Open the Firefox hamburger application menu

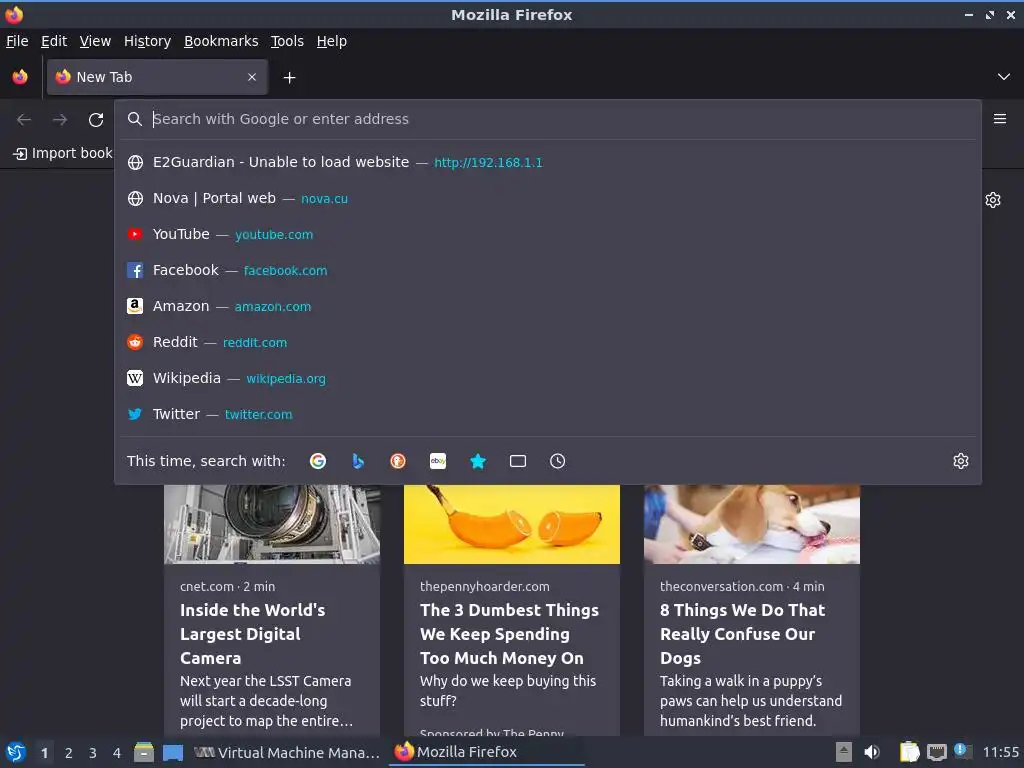pyautogui.click(x=1000, y=119)
